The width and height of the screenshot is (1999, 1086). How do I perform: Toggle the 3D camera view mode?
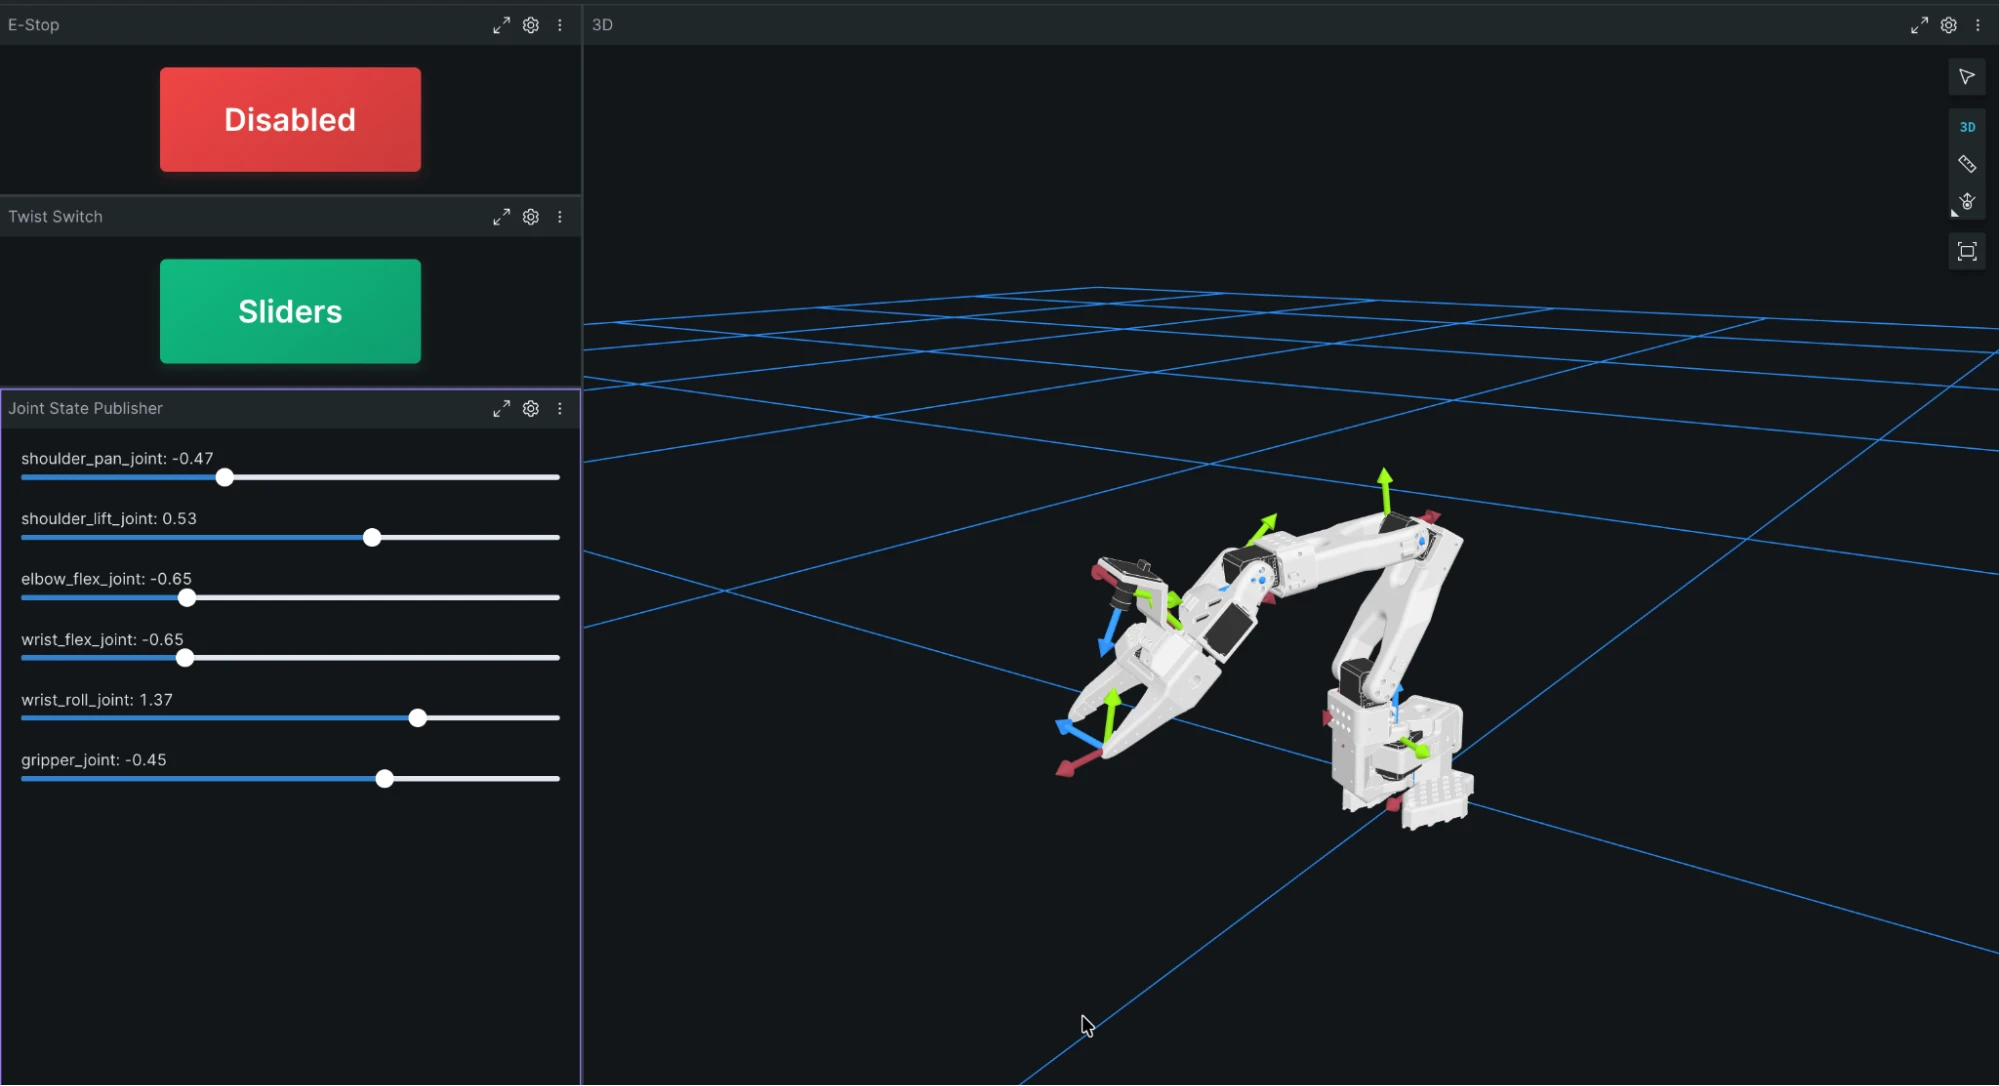tap(1967, 127)
